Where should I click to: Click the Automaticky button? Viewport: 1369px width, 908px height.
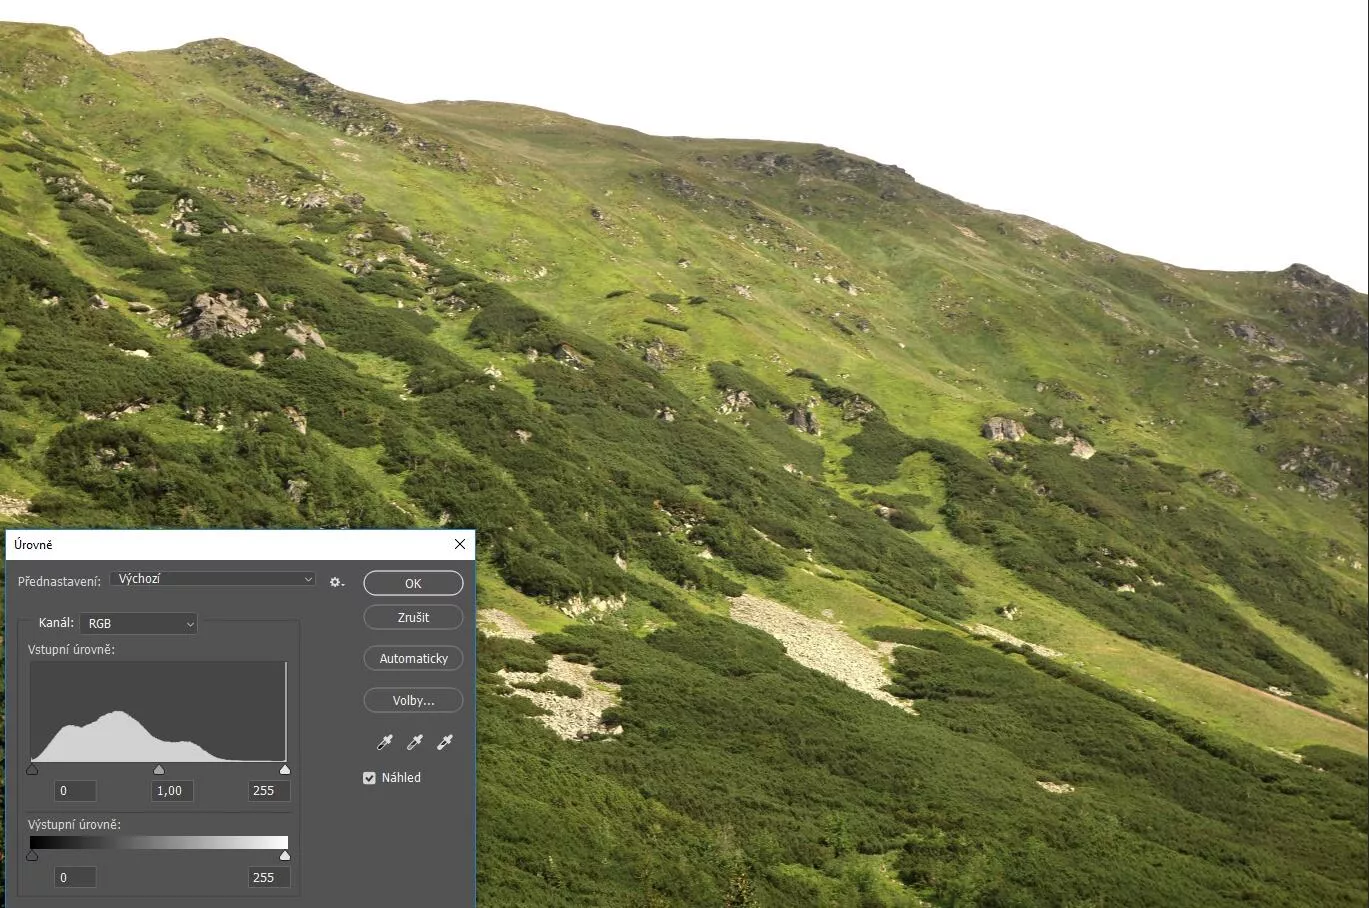(413, 658)
